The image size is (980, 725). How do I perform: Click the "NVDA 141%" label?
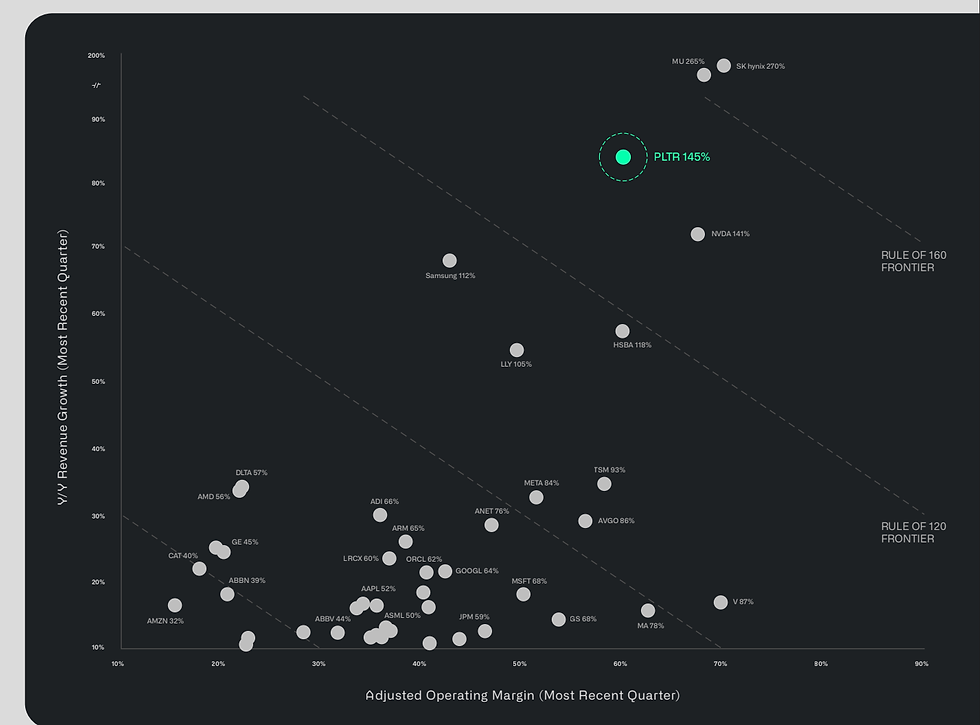(x=731, y=234)
